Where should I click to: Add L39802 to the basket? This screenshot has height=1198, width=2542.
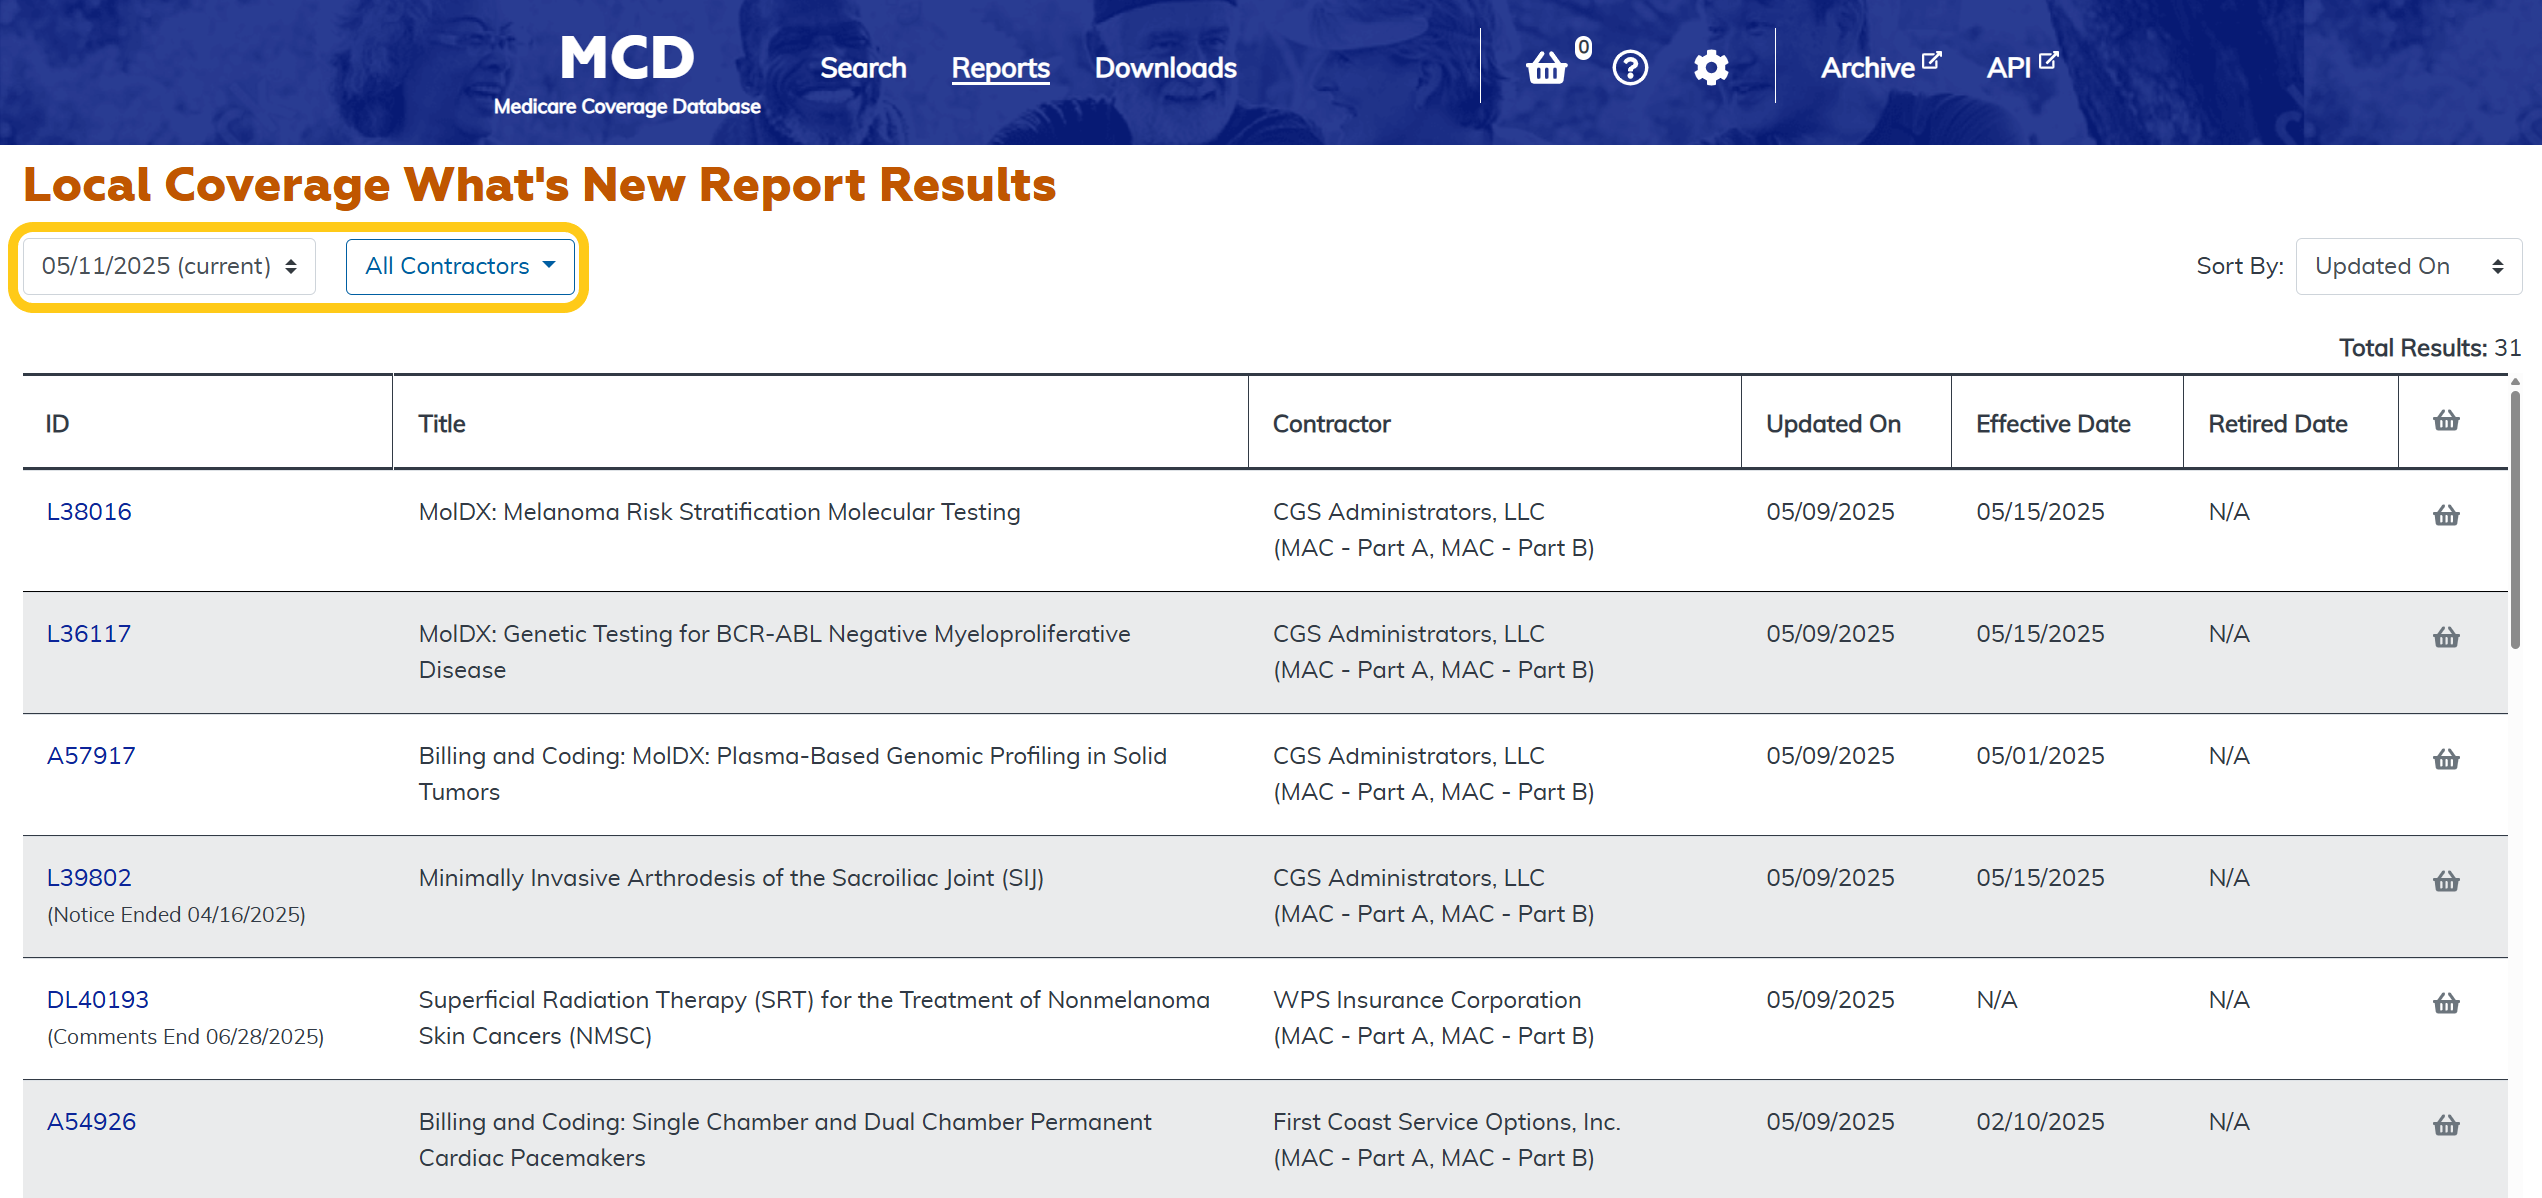(x=2446, y=882)
